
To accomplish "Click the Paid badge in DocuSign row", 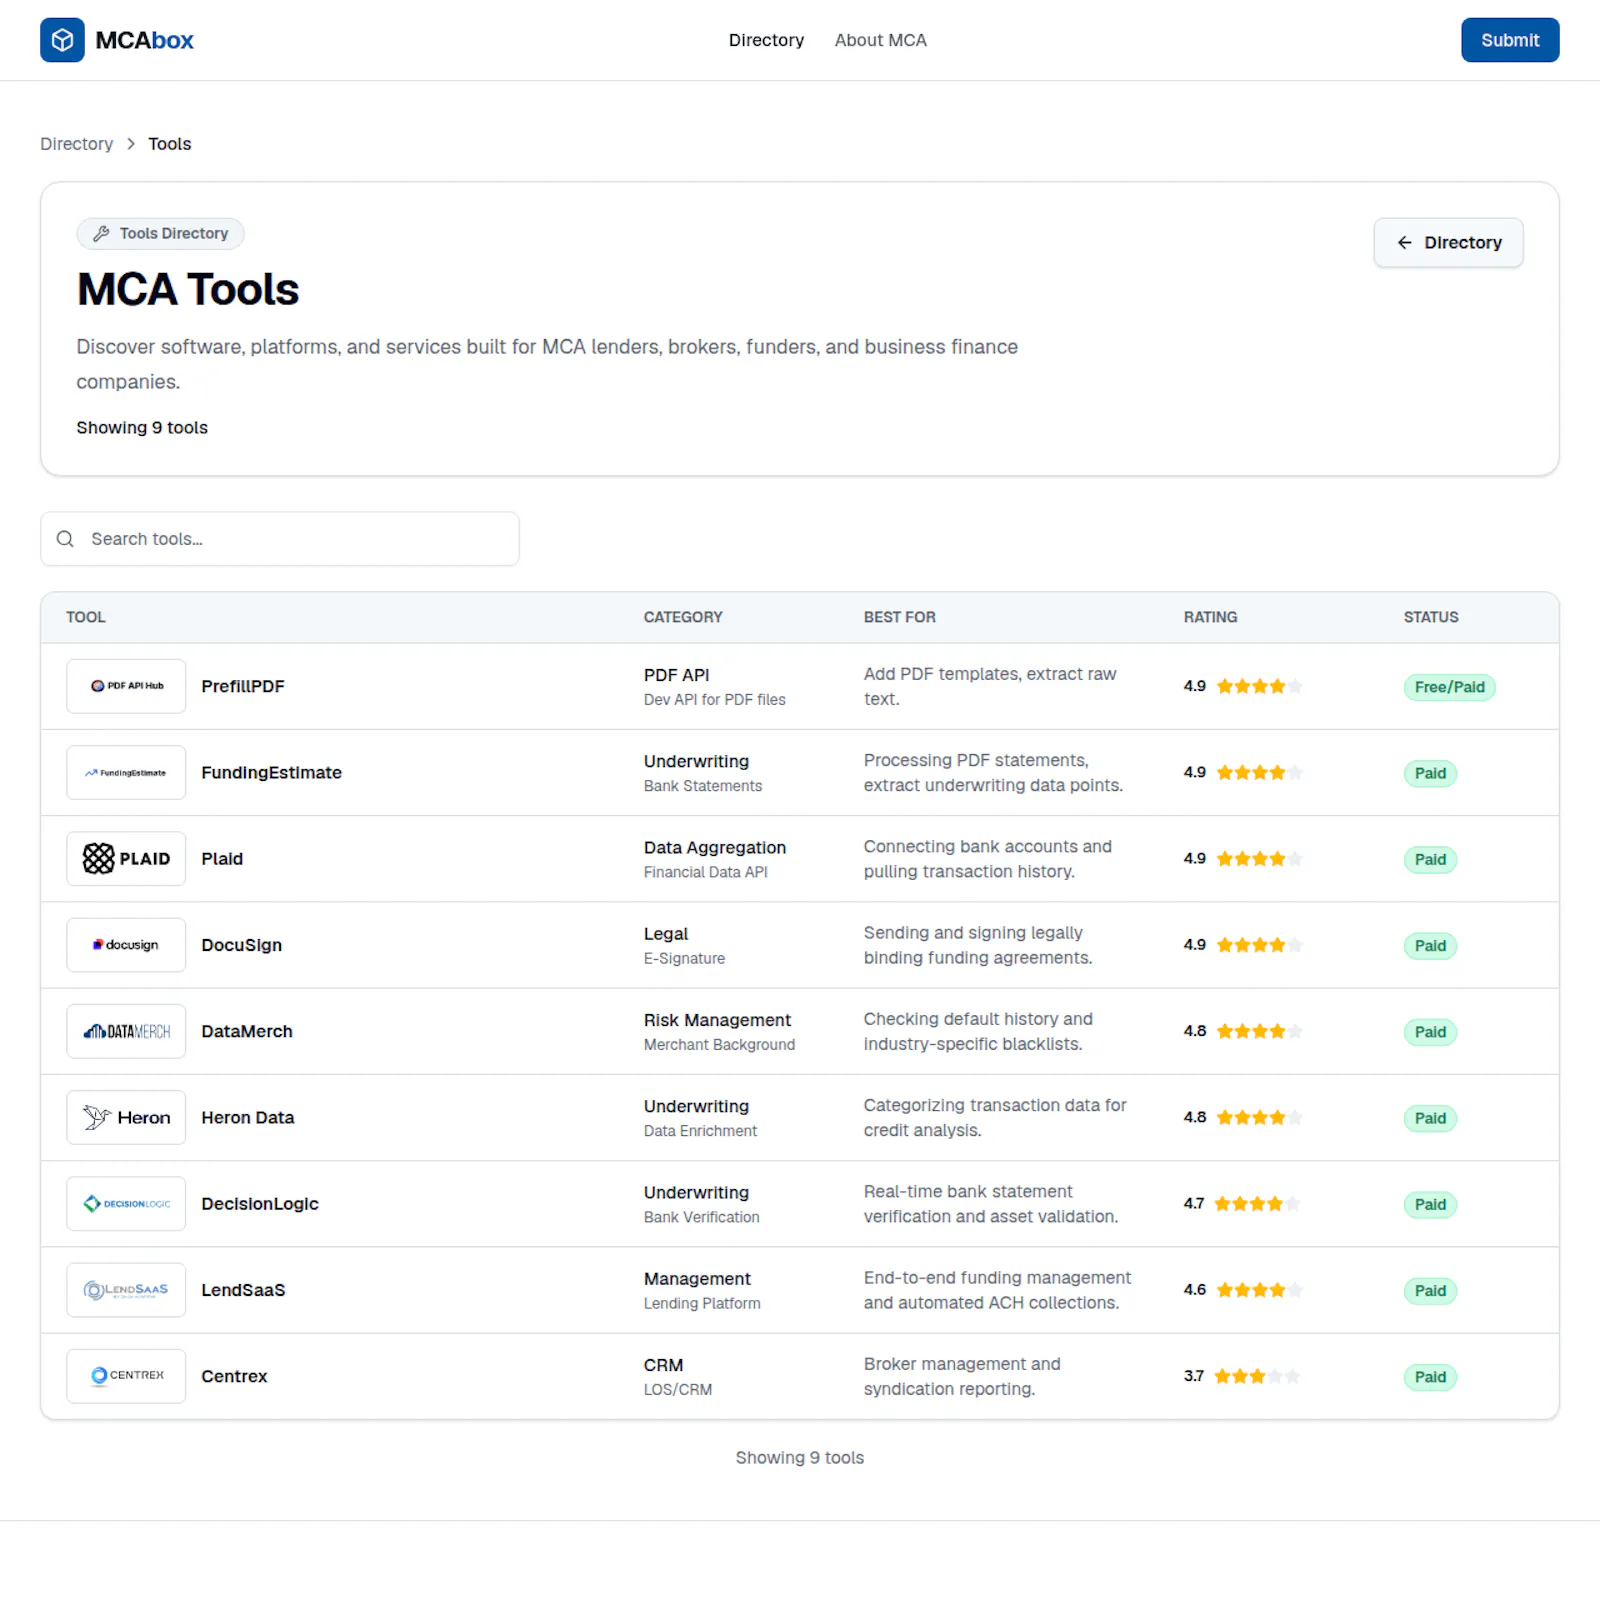I will click(x=1430, y=946).
